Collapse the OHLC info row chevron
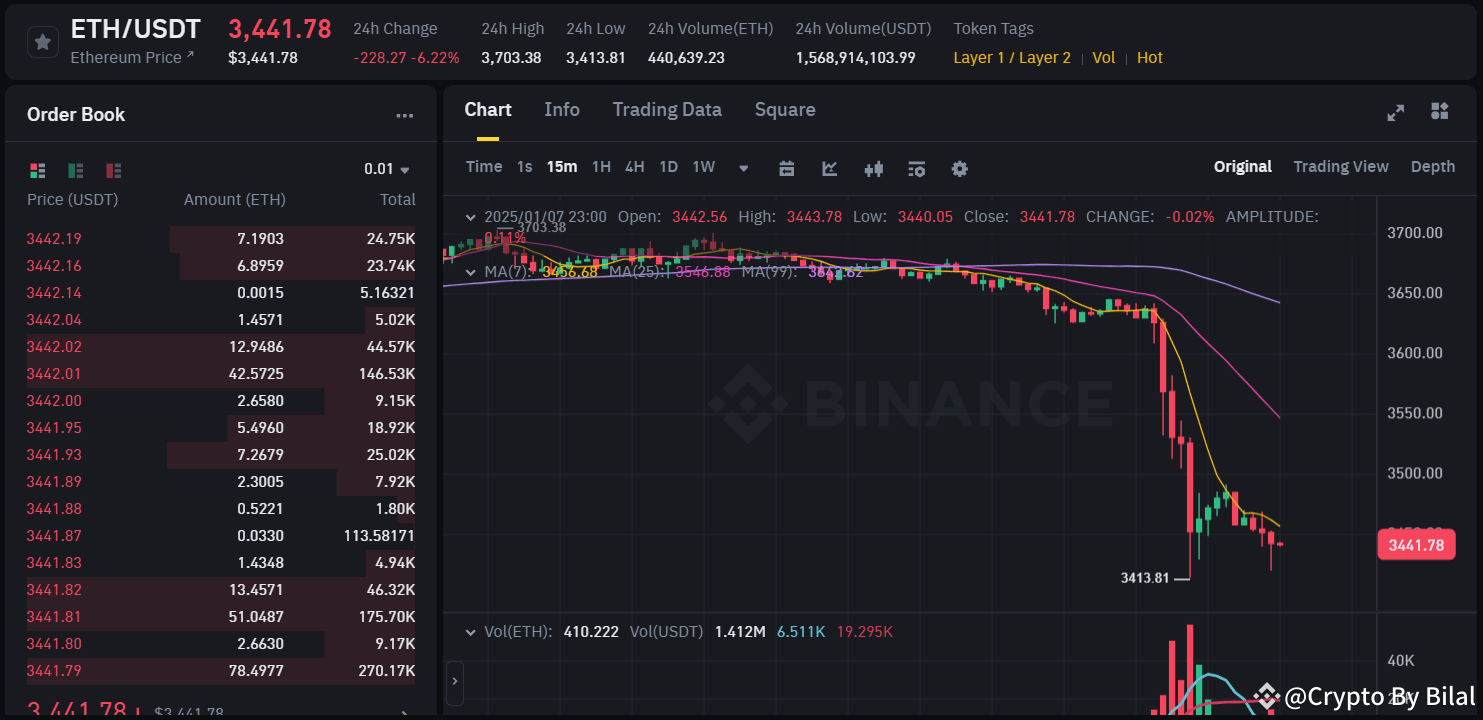This screenshot has height=720, width=1483. [x=471, y=216]
